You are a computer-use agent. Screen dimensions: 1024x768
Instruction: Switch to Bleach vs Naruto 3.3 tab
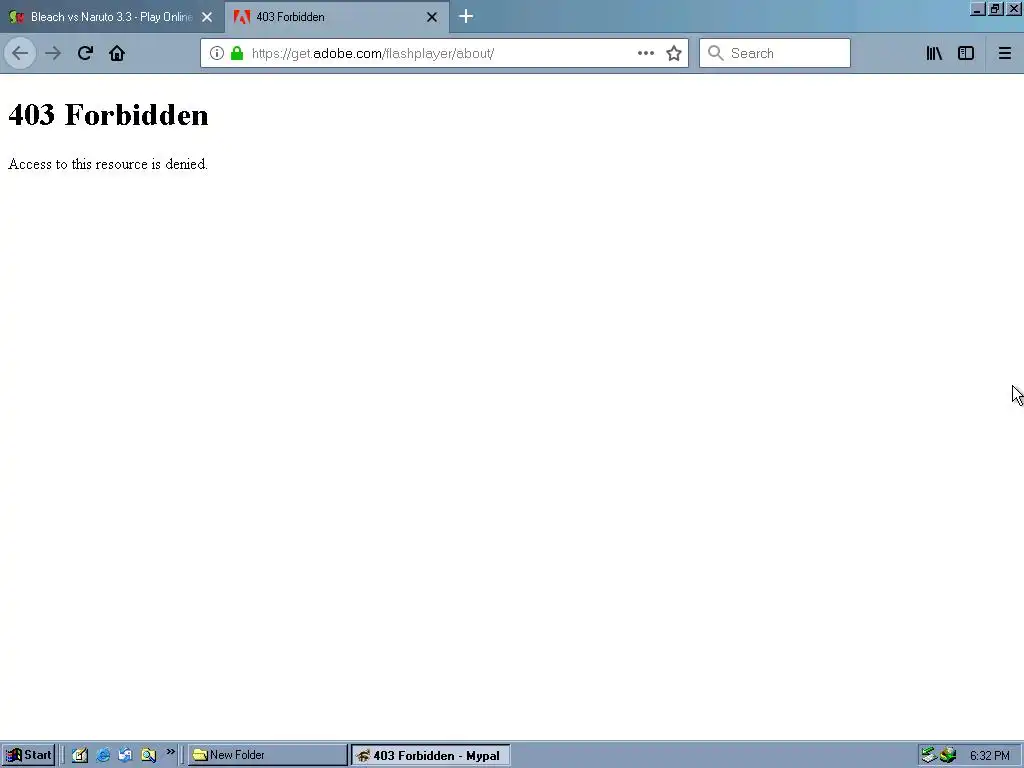point(112,17)
